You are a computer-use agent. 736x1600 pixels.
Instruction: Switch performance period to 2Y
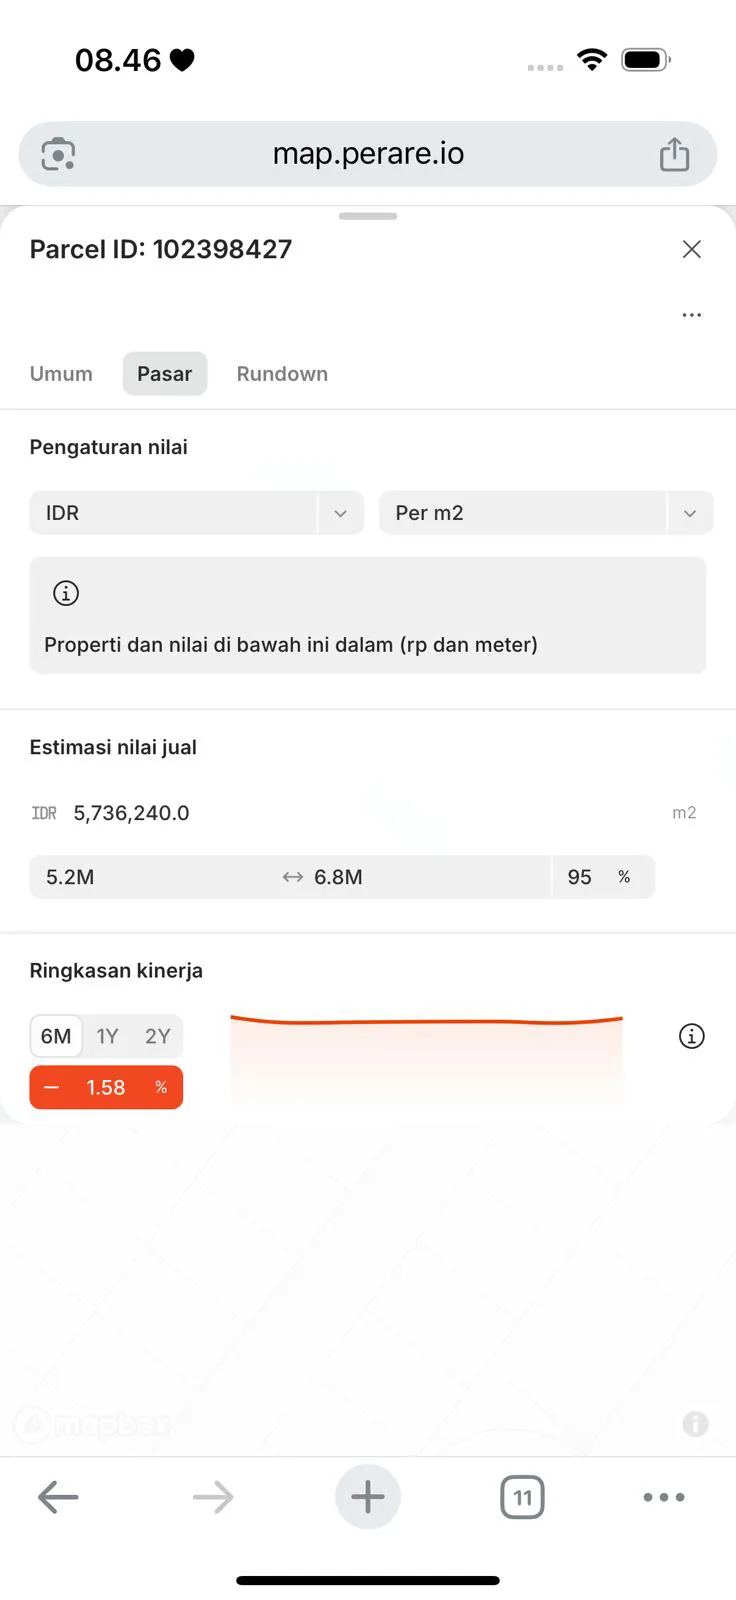pos(158,1036)
